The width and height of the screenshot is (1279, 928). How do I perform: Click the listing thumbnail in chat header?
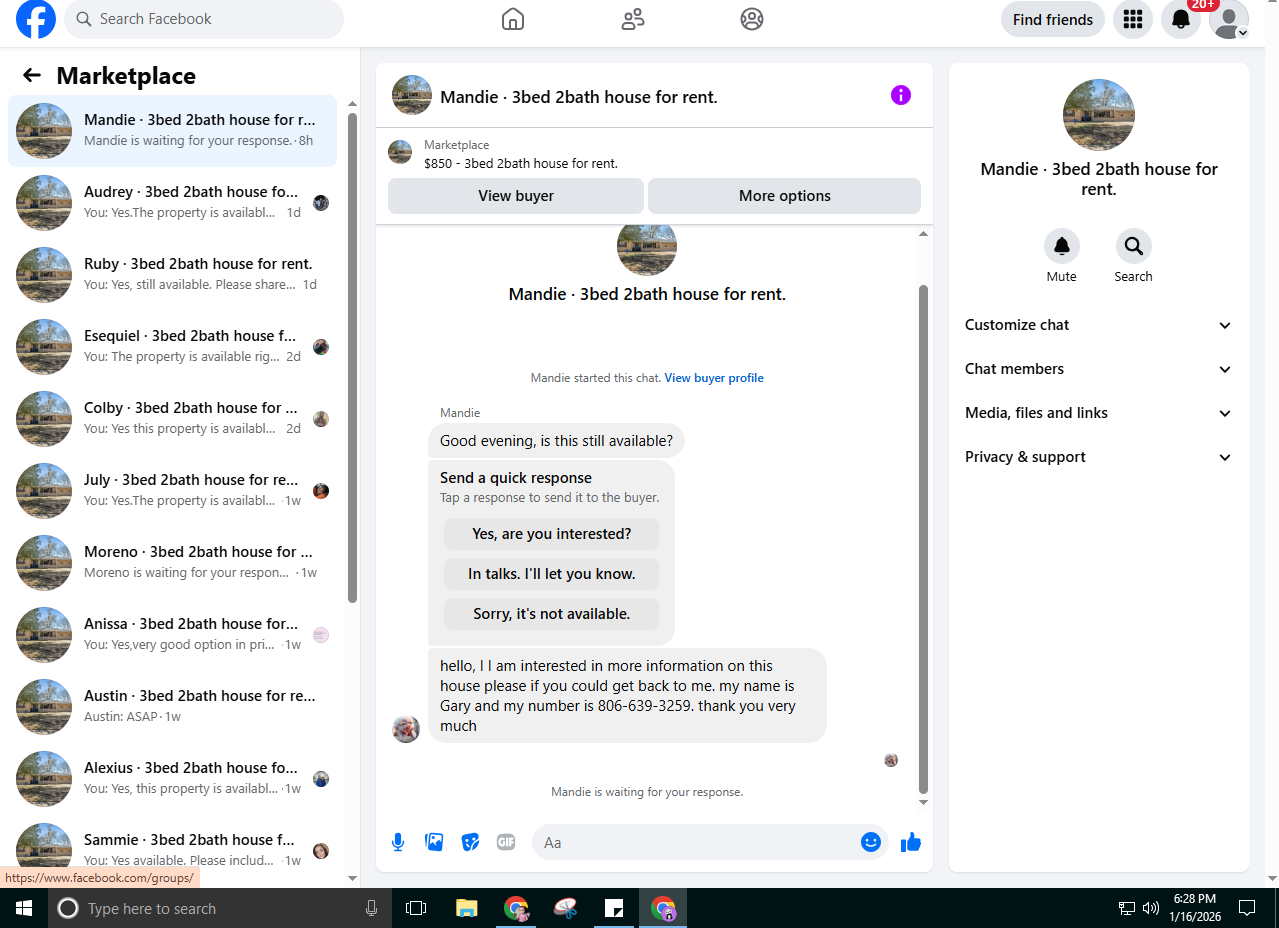coord(412,95)
